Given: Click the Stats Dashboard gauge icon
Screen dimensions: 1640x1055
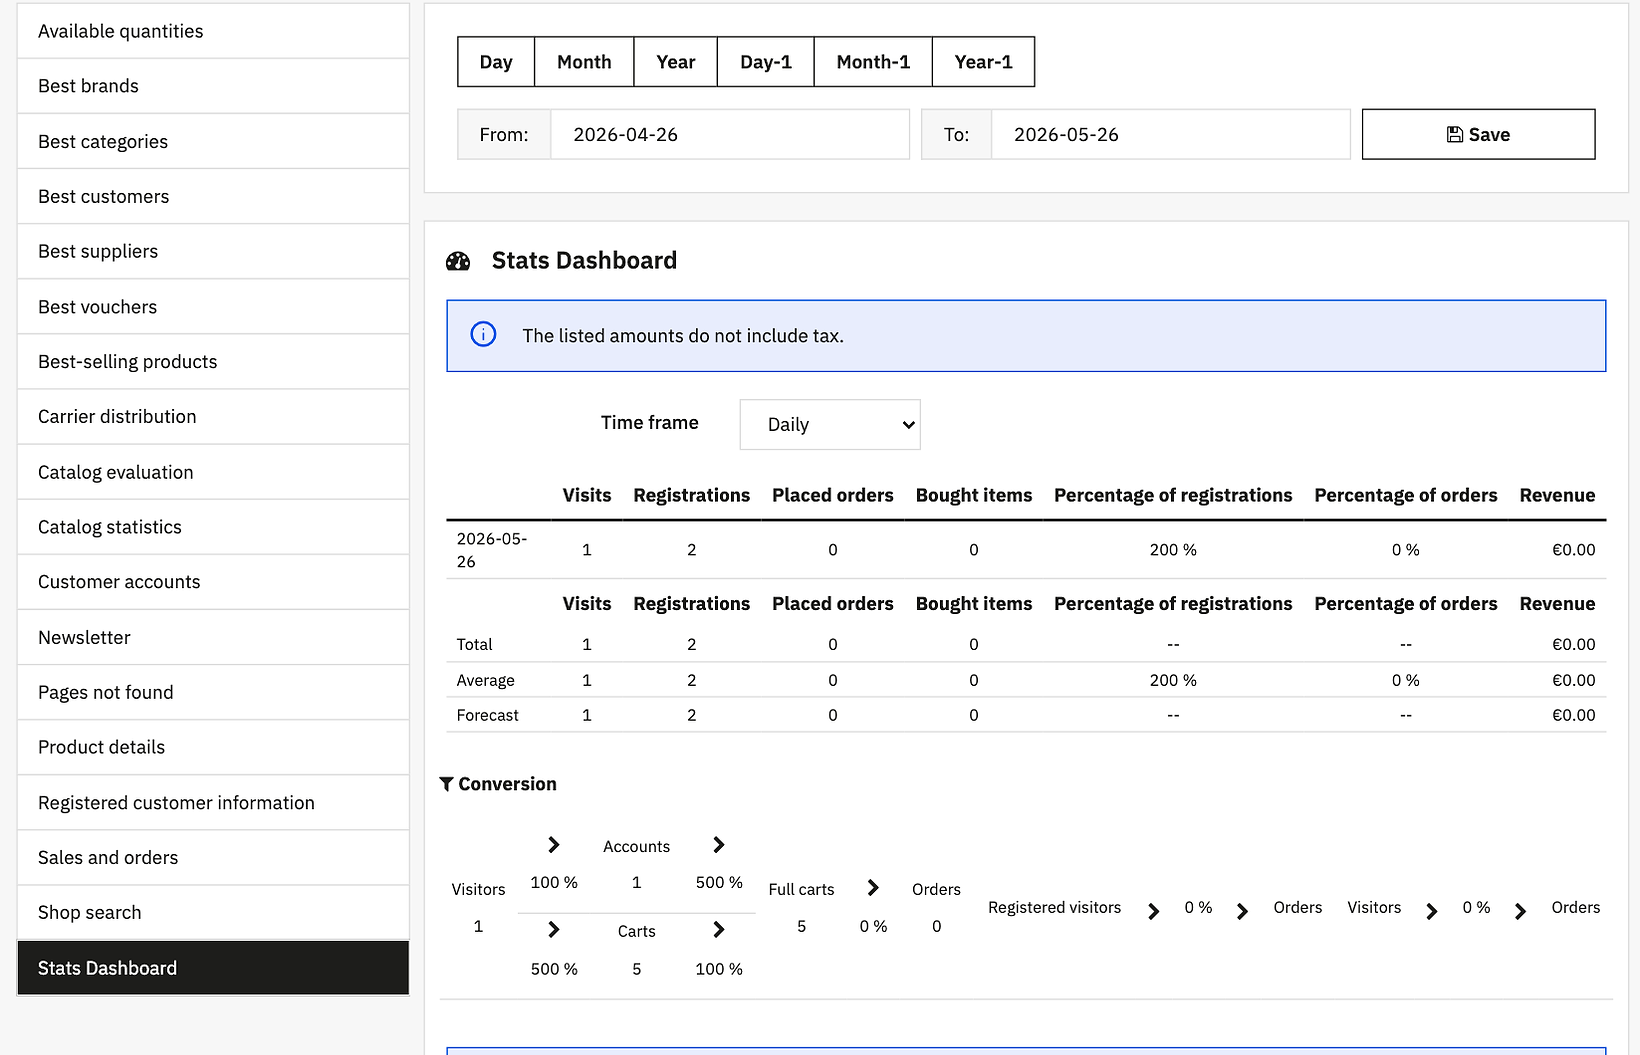Looking at the screenshot, I should tap(458, 261).
